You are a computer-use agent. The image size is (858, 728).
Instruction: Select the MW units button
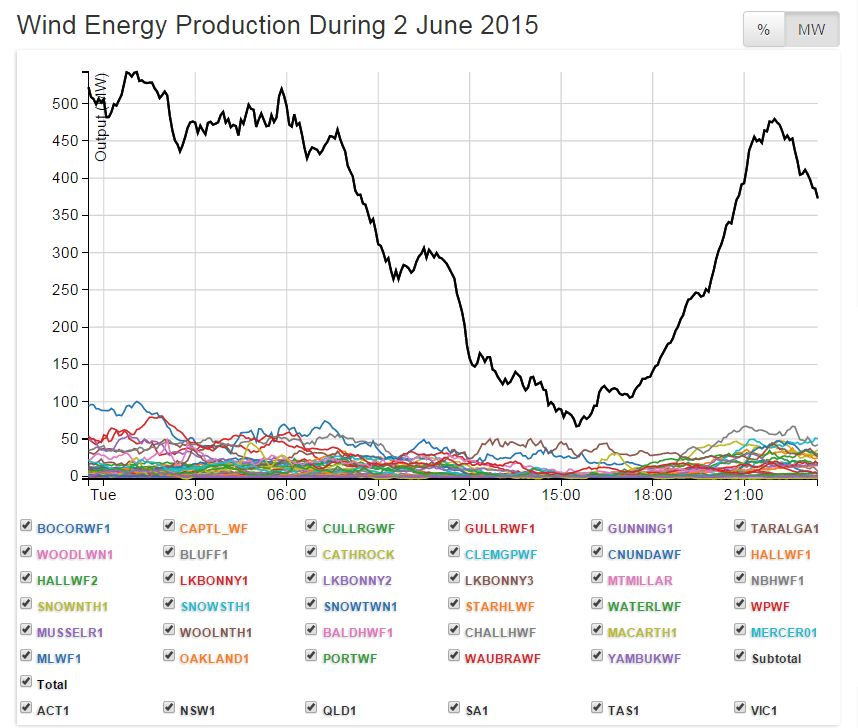tap(810, 30)
